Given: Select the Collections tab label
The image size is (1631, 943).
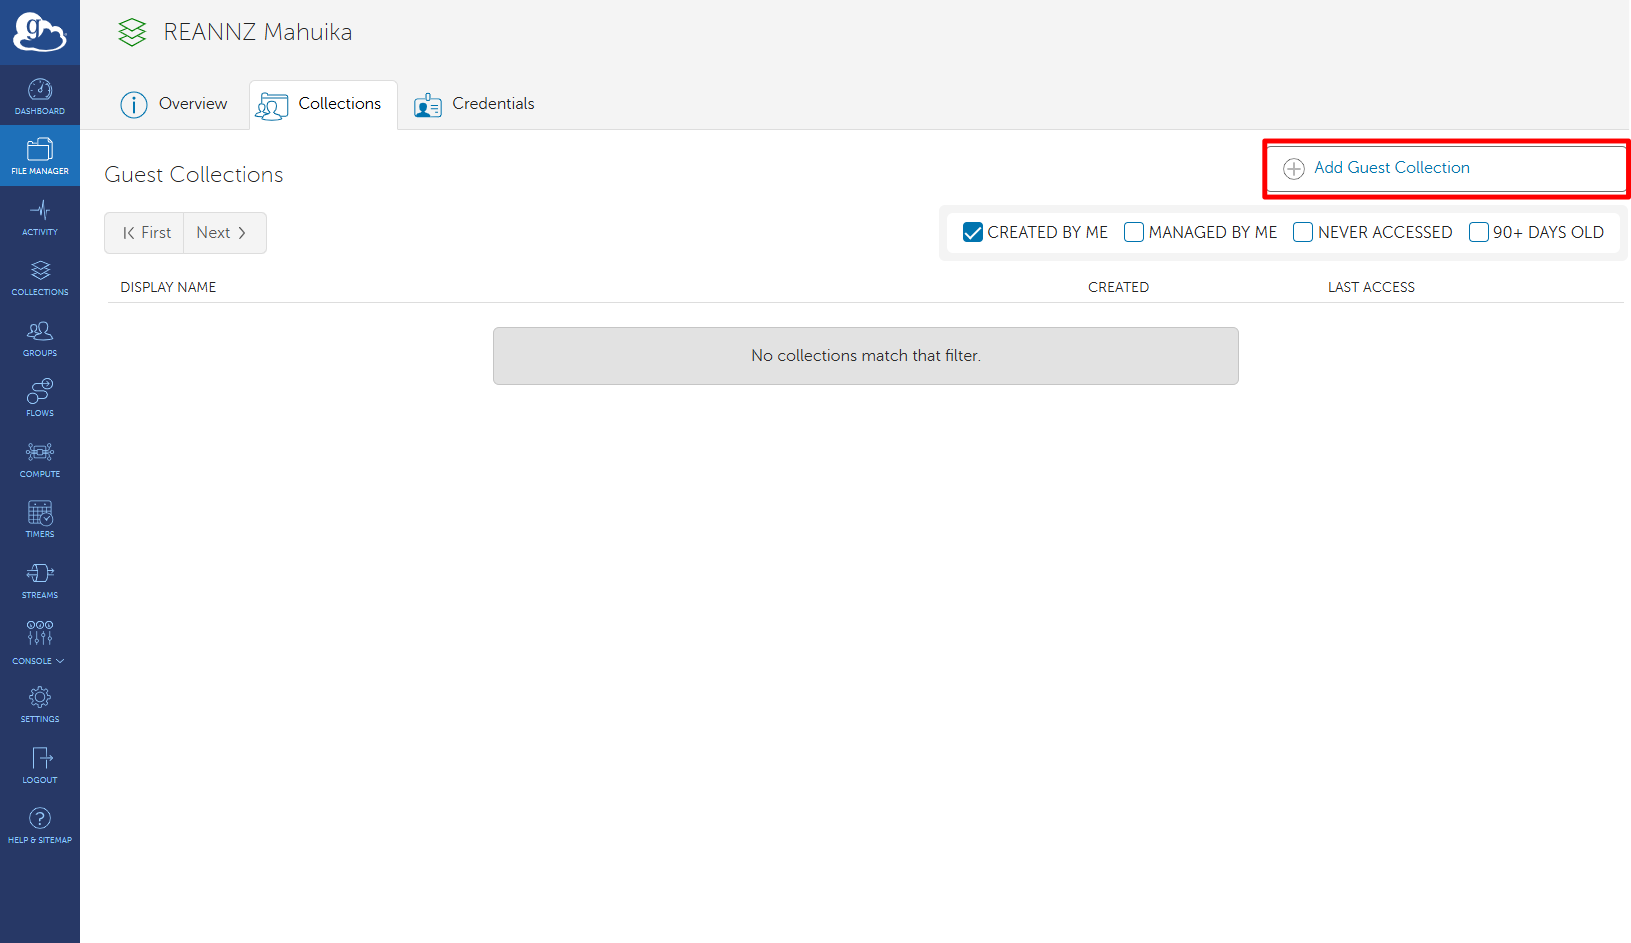Looking at the screenshot, I should click(340, 104).
